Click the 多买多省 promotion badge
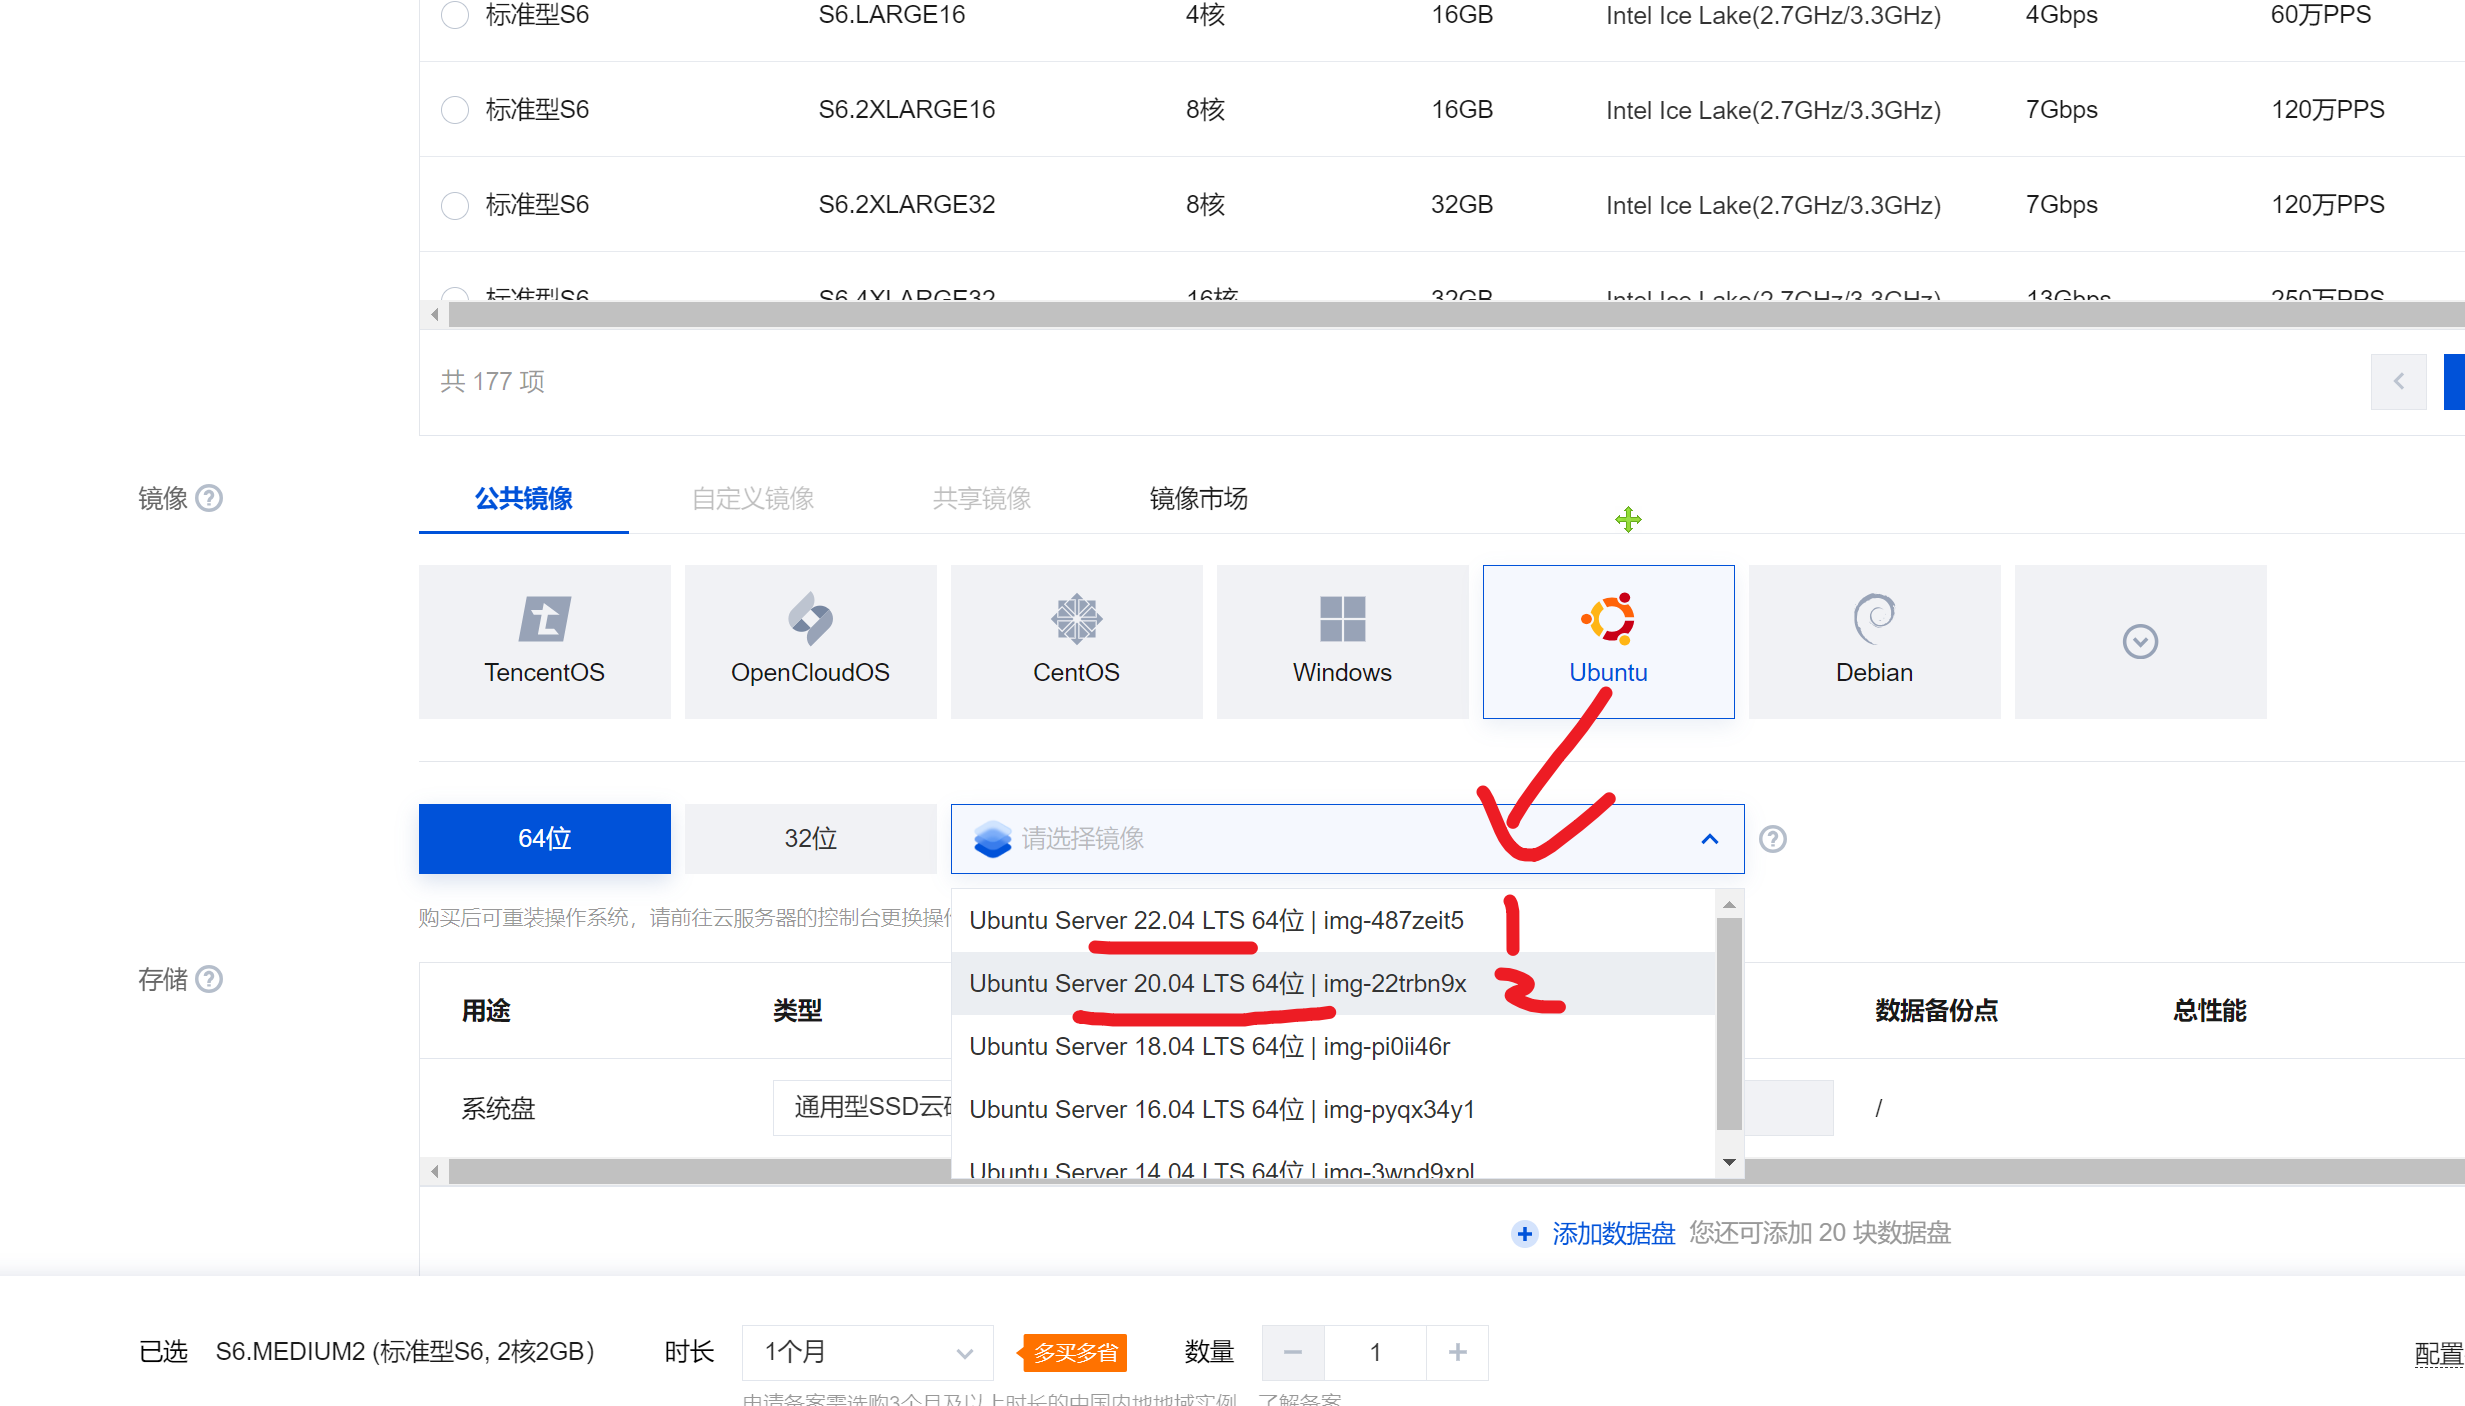The width and height of the screenshot is (2465, 1406). tap(1073, 1352)
